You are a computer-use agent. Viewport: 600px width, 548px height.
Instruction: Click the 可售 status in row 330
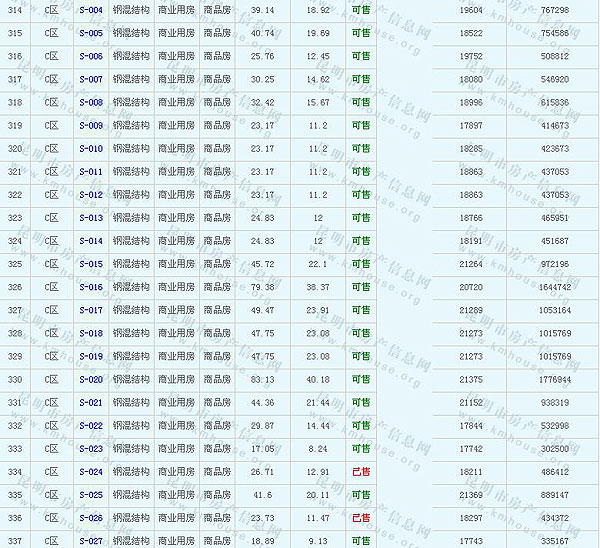[360, 380]
